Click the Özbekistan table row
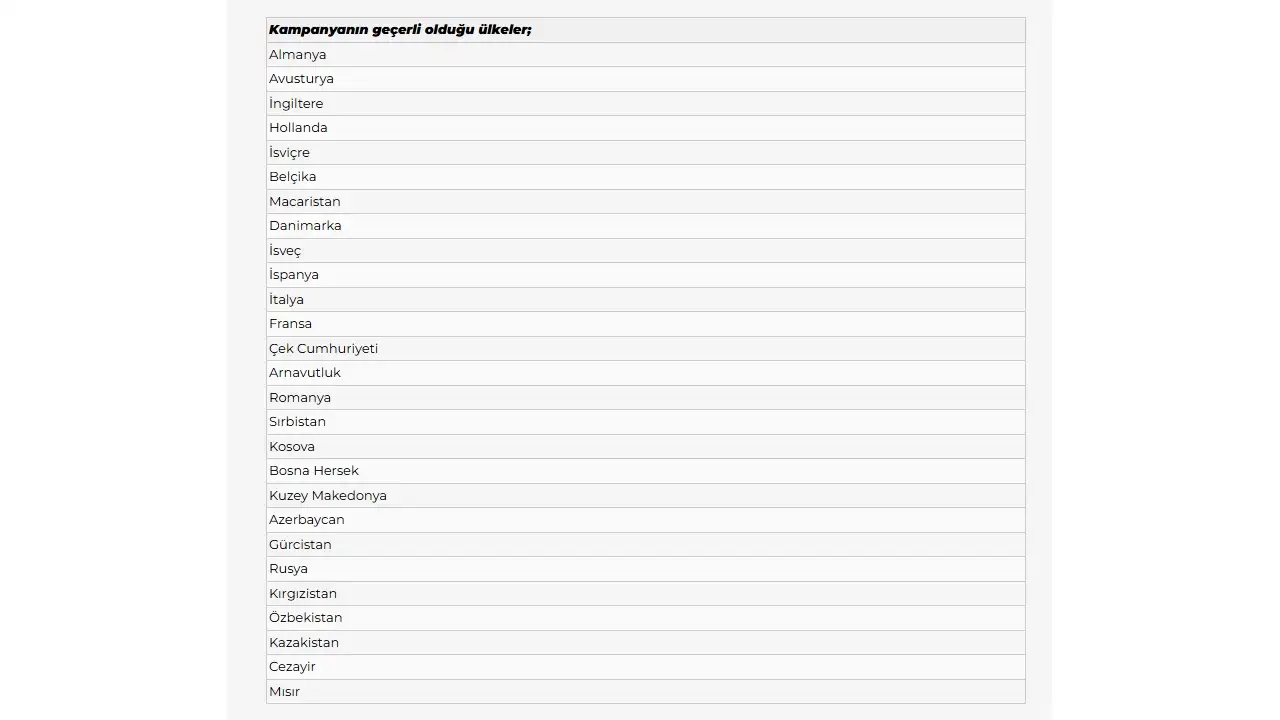Screen dimensions: 1280x720 tap(306, 618)
